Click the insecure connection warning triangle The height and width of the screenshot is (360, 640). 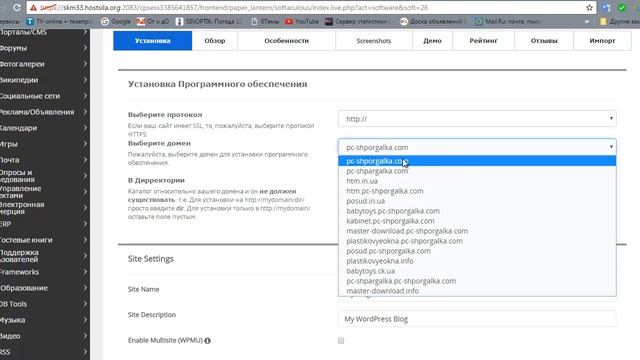click(x=33, y=8)
